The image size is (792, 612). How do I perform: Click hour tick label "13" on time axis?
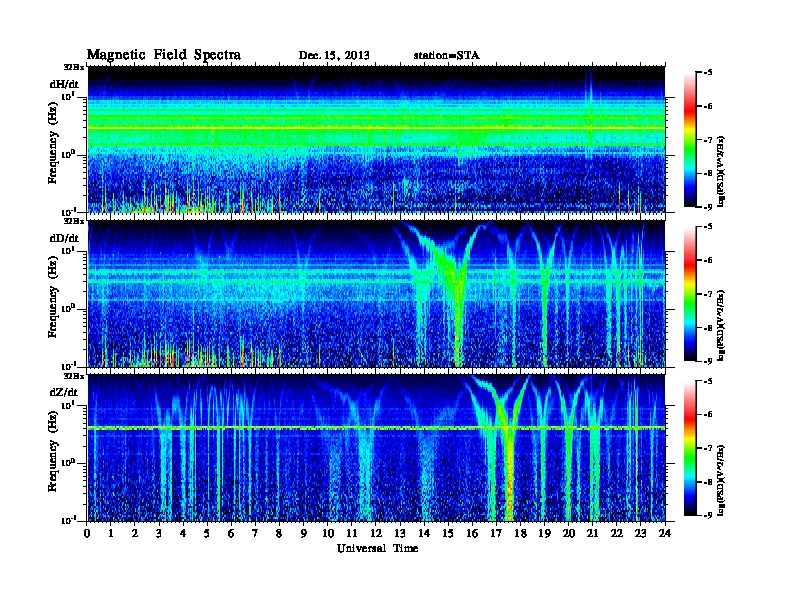[400, 534]
